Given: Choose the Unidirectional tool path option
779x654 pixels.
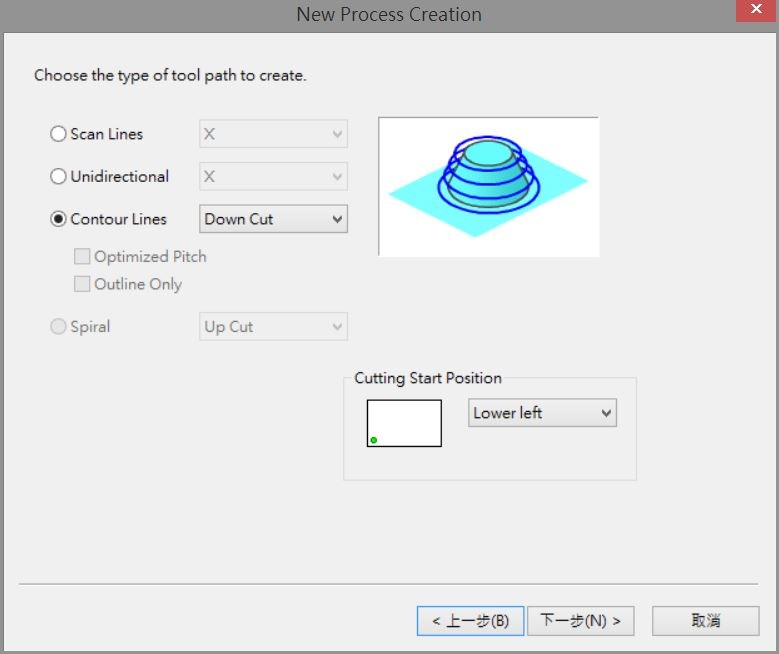Looking at the screenshot, I should tap(58, 176).
